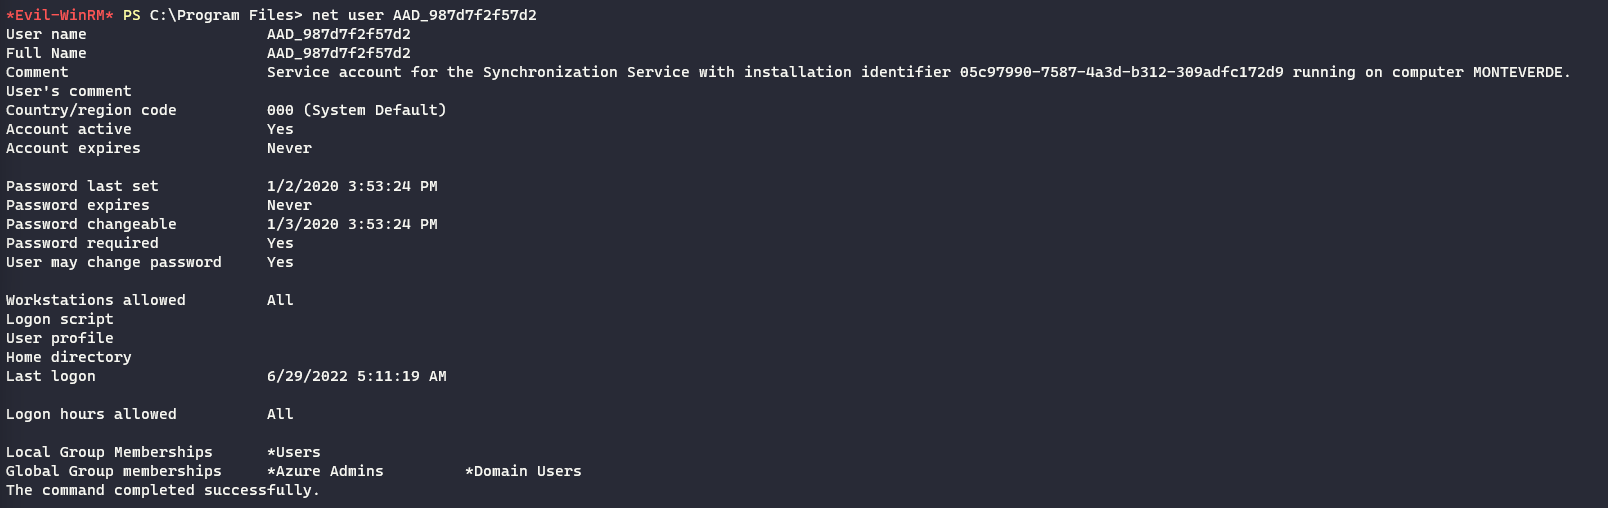The height and width of the screenshot is (508, 1608).
Task: Click the *Azure Admins group entry
Action: (x=325, y=471)
